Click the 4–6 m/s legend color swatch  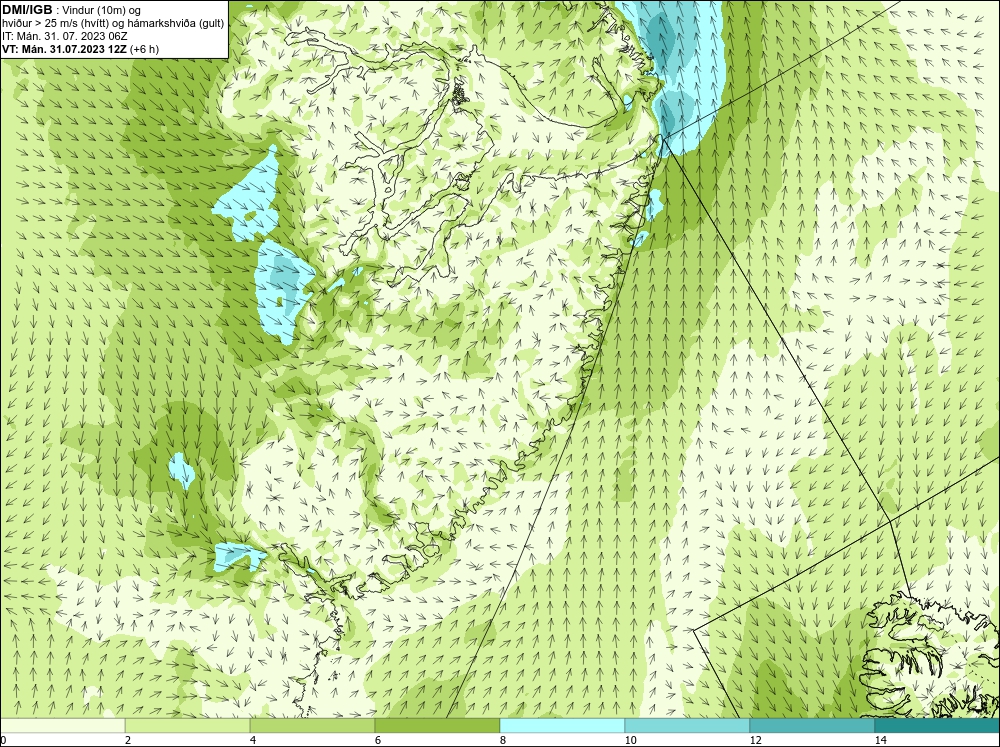312,726
